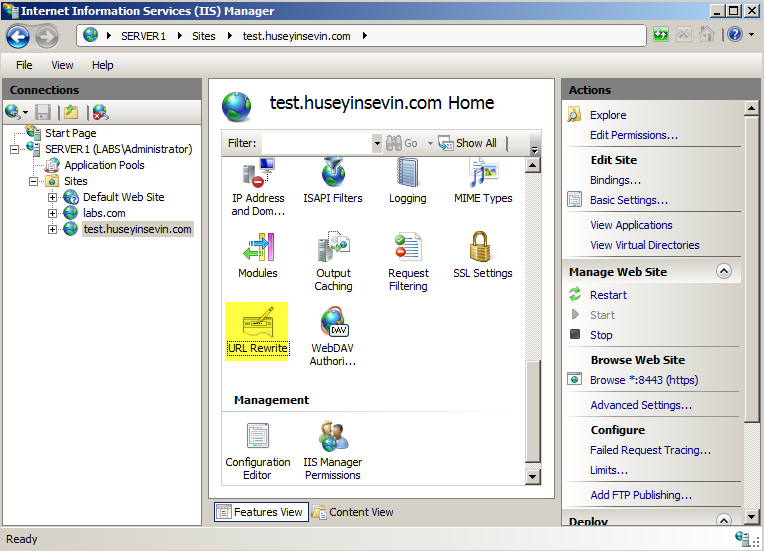Click SERVER1 in the address breadcrumb
This screenshot has height=551, width=764.
point(143,36)
